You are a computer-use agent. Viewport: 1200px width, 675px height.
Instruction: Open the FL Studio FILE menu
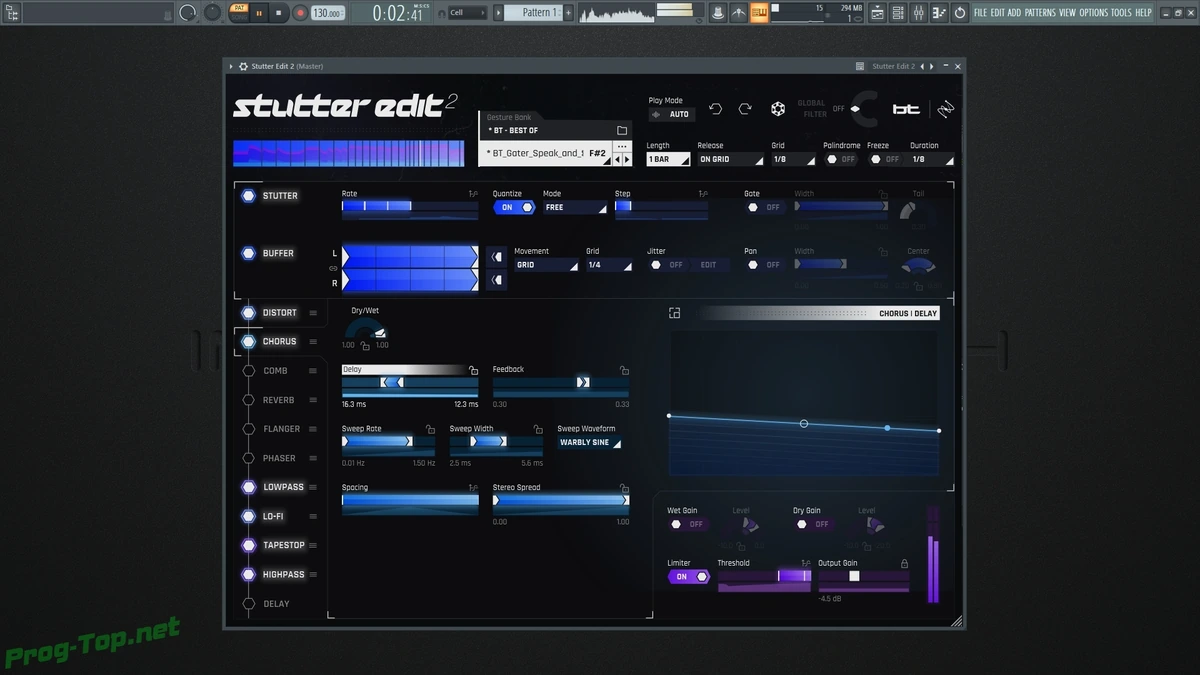click(980, 13)
